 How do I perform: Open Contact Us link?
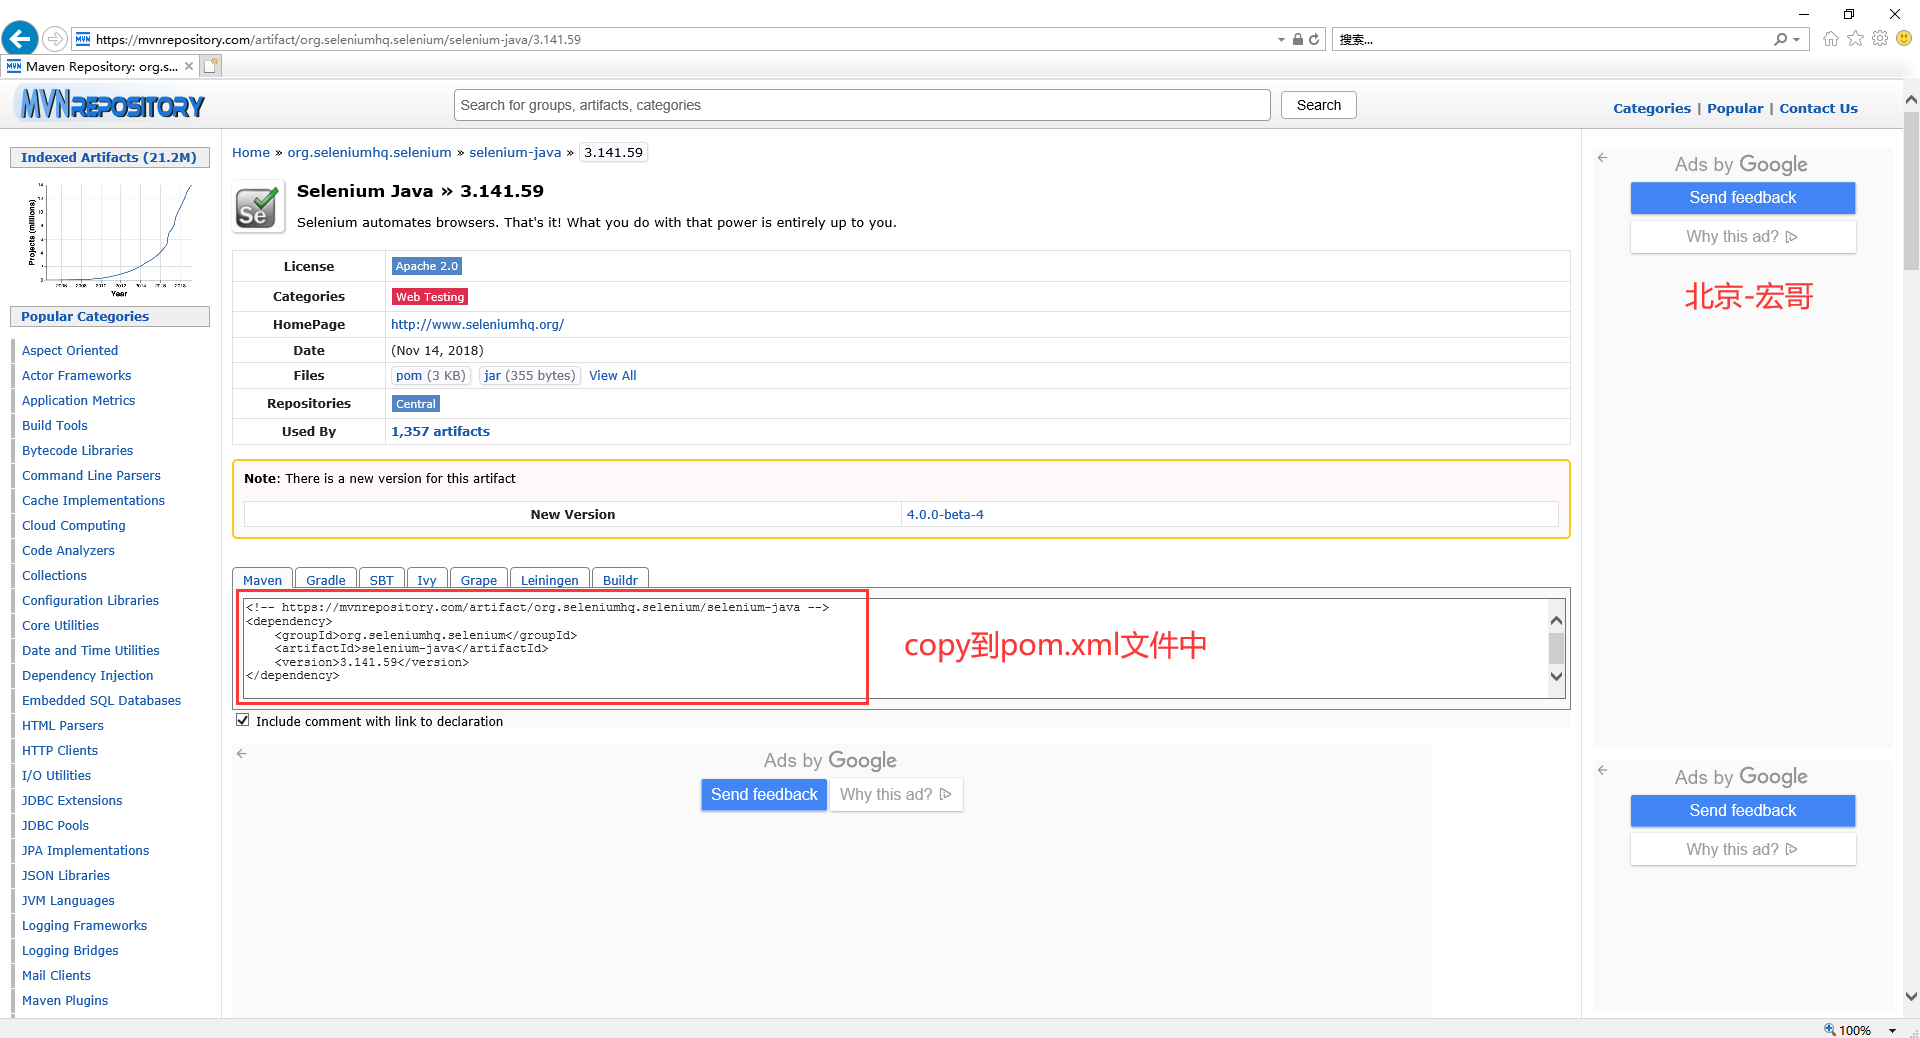1818,108
